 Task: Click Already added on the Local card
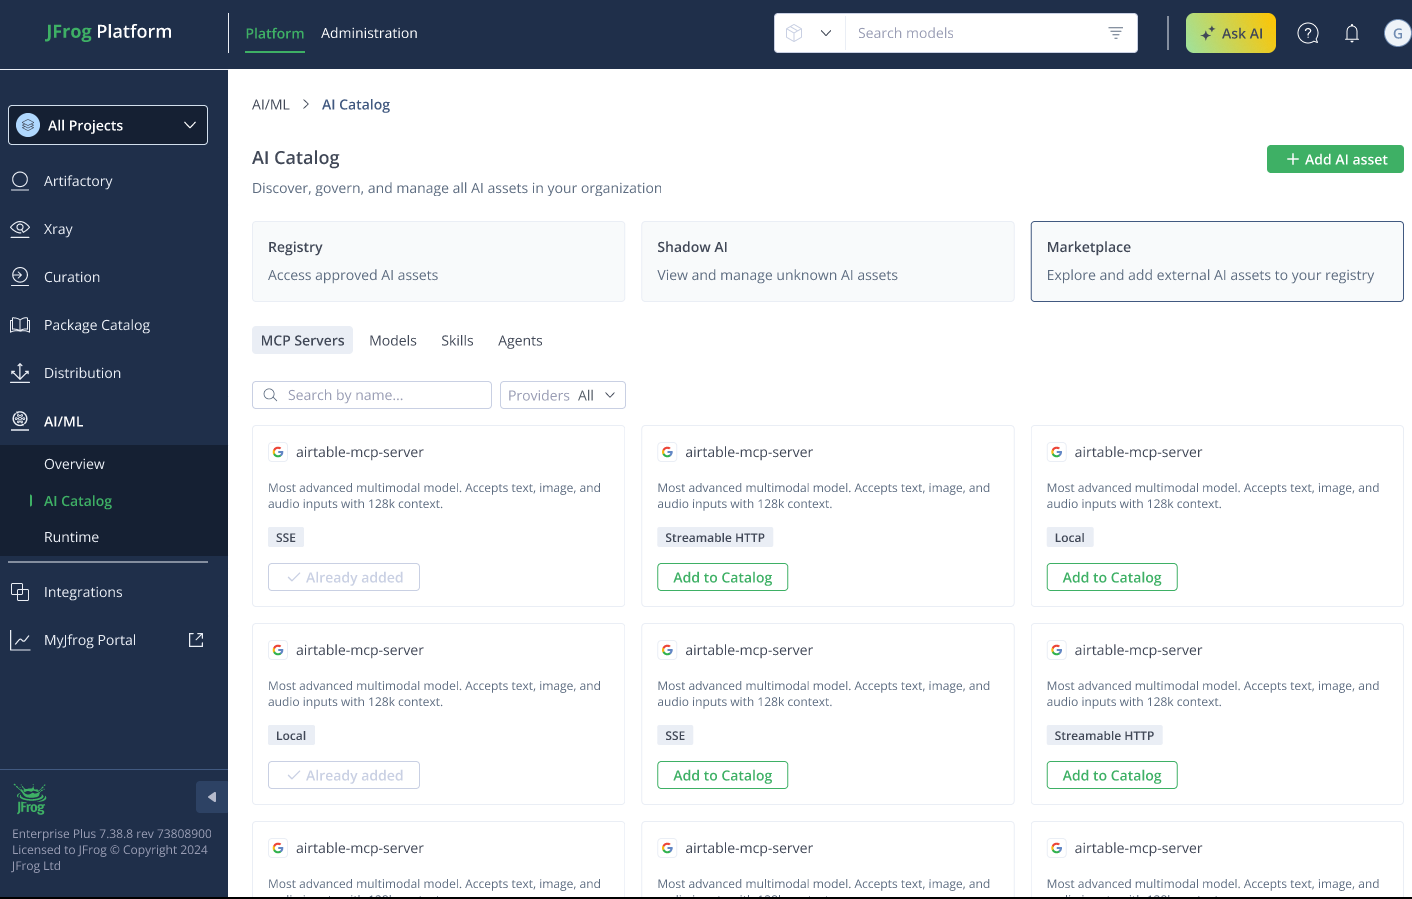(344, 775)
